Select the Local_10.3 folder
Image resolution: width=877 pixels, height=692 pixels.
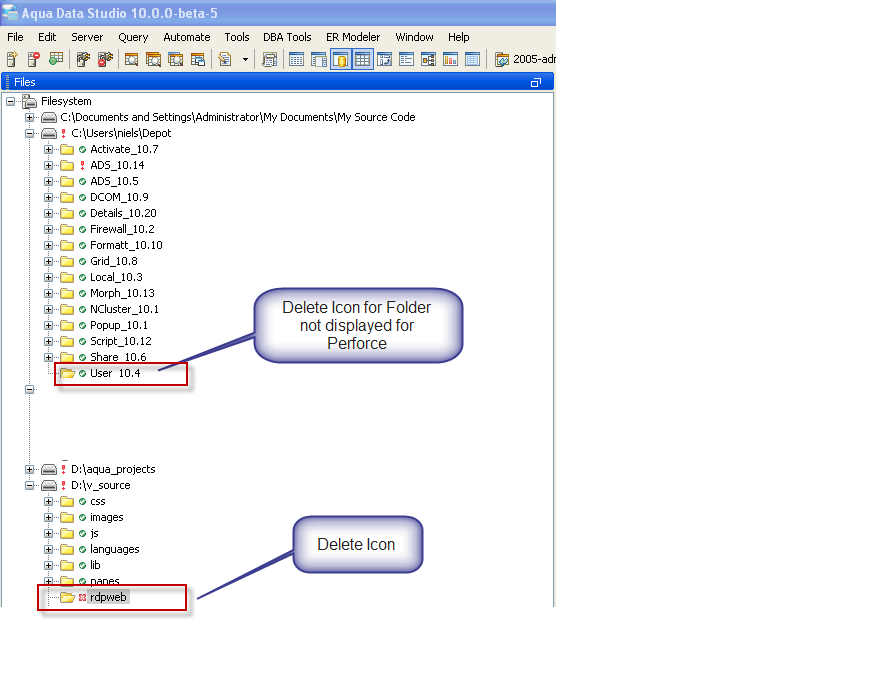pos(116,277)
